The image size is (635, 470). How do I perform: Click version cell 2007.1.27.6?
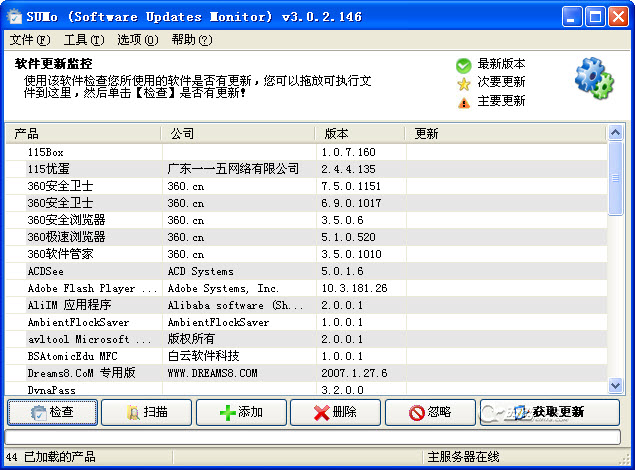tap(354, 373)
